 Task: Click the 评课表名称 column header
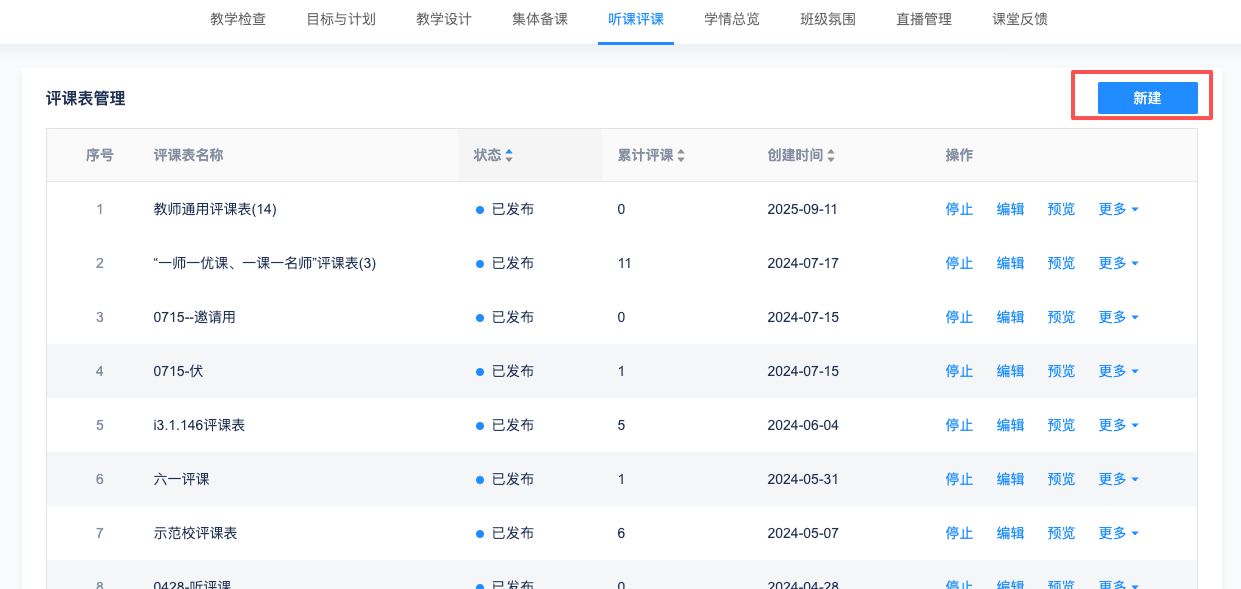pyautogui.click(x=188, y=155)
